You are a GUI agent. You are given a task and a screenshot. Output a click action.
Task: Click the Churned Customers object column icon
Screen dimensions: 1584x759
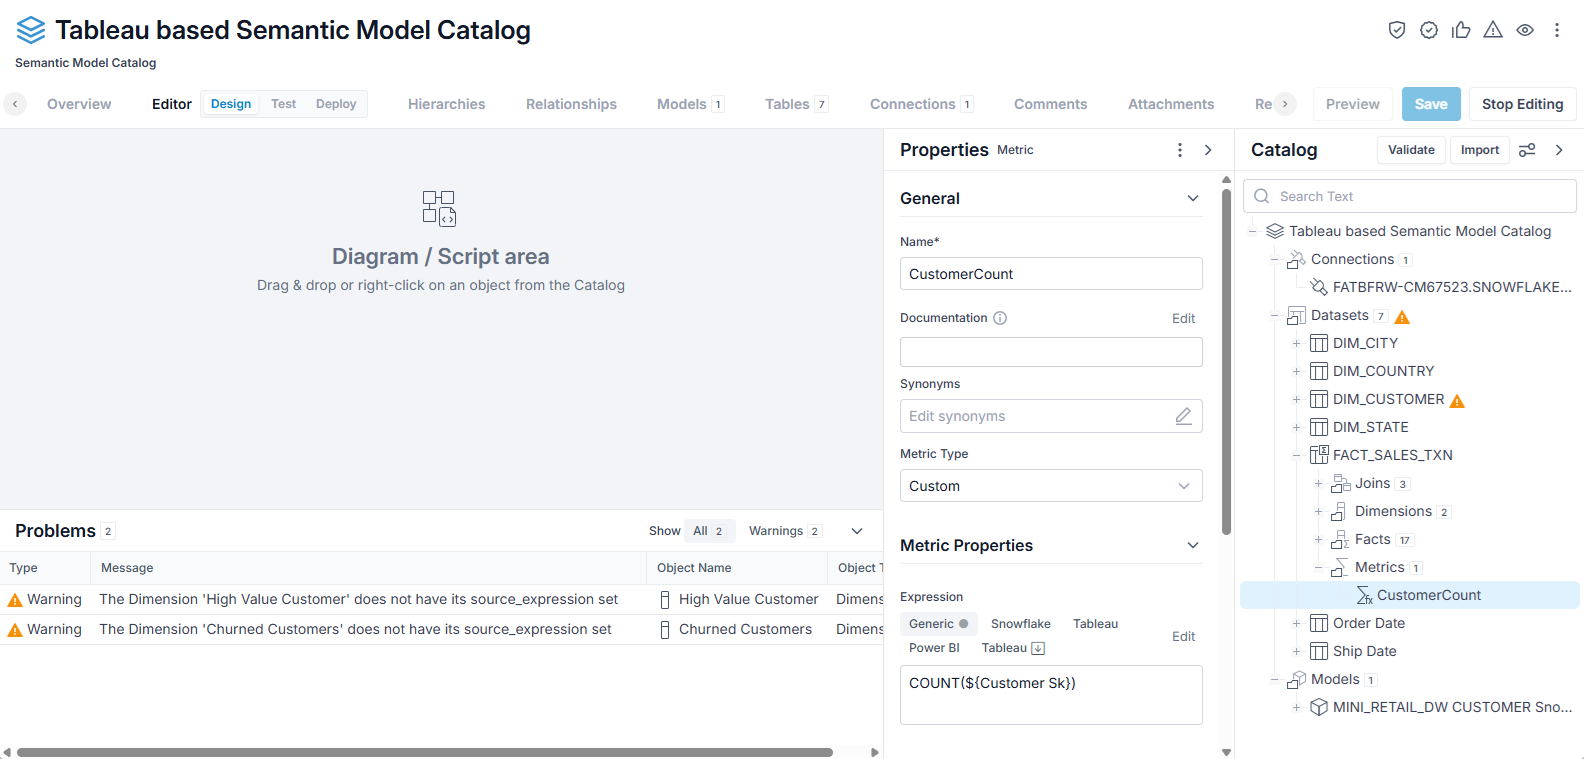(665, 630)
